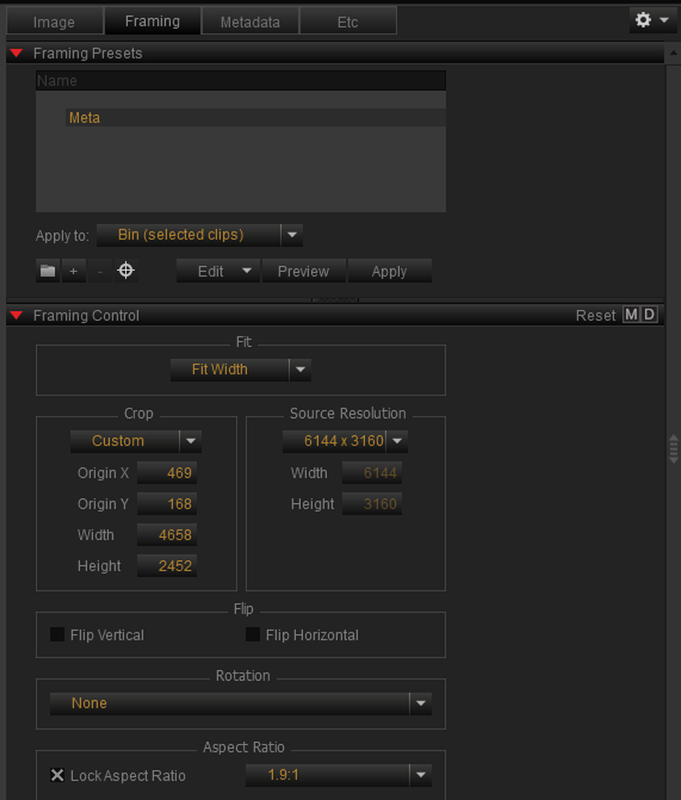The height and width of the screenshot is (800, 681).
Task: Add a preset with plus icon
Action: click(73, 270)
